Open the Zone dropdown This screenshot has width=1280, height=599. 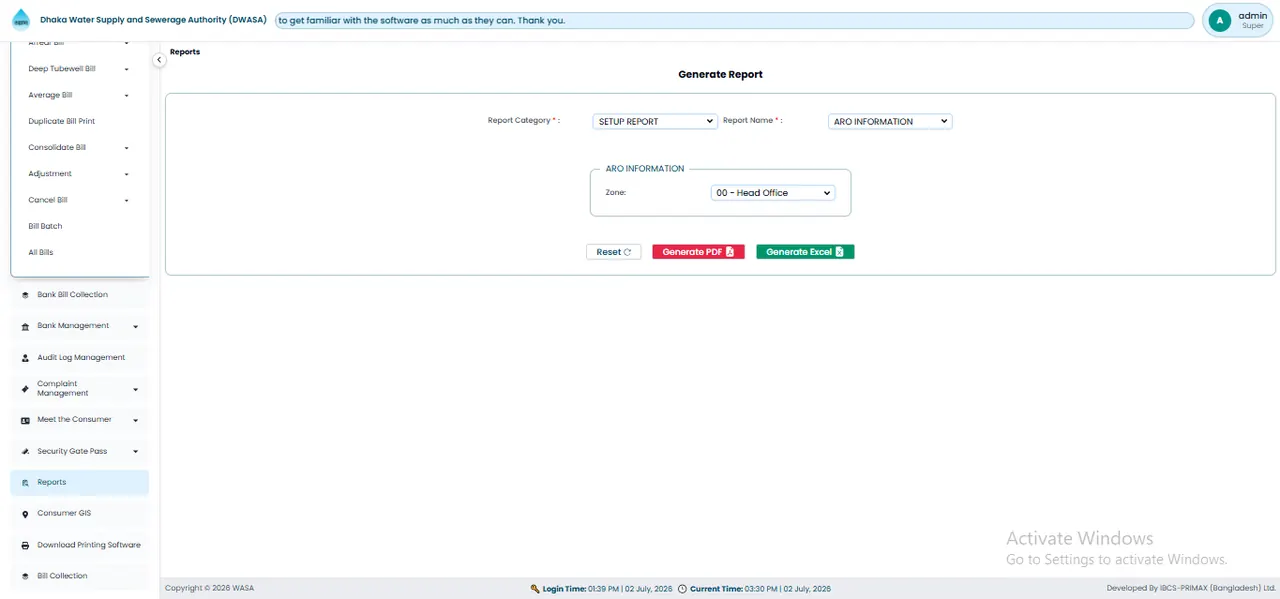(x=773, y=192)
